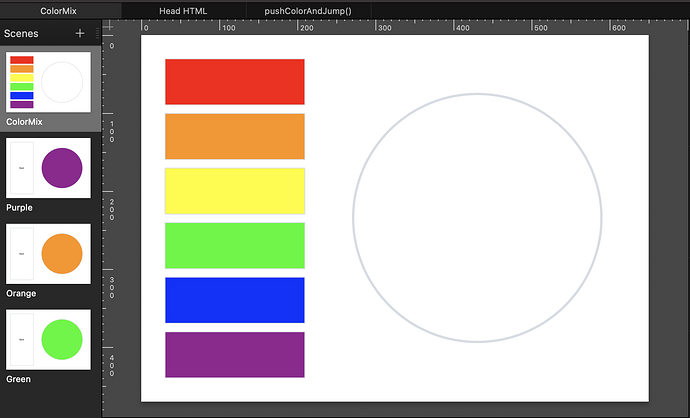This screenshot has height=418, width=690.
Task: Click the Scenes panel resize grip
Action: [97, 33]
